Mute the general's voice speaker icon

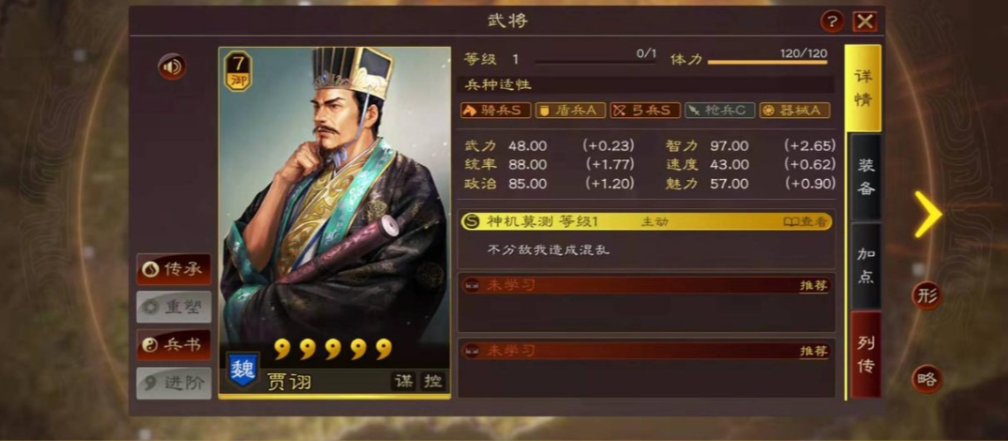172,67
